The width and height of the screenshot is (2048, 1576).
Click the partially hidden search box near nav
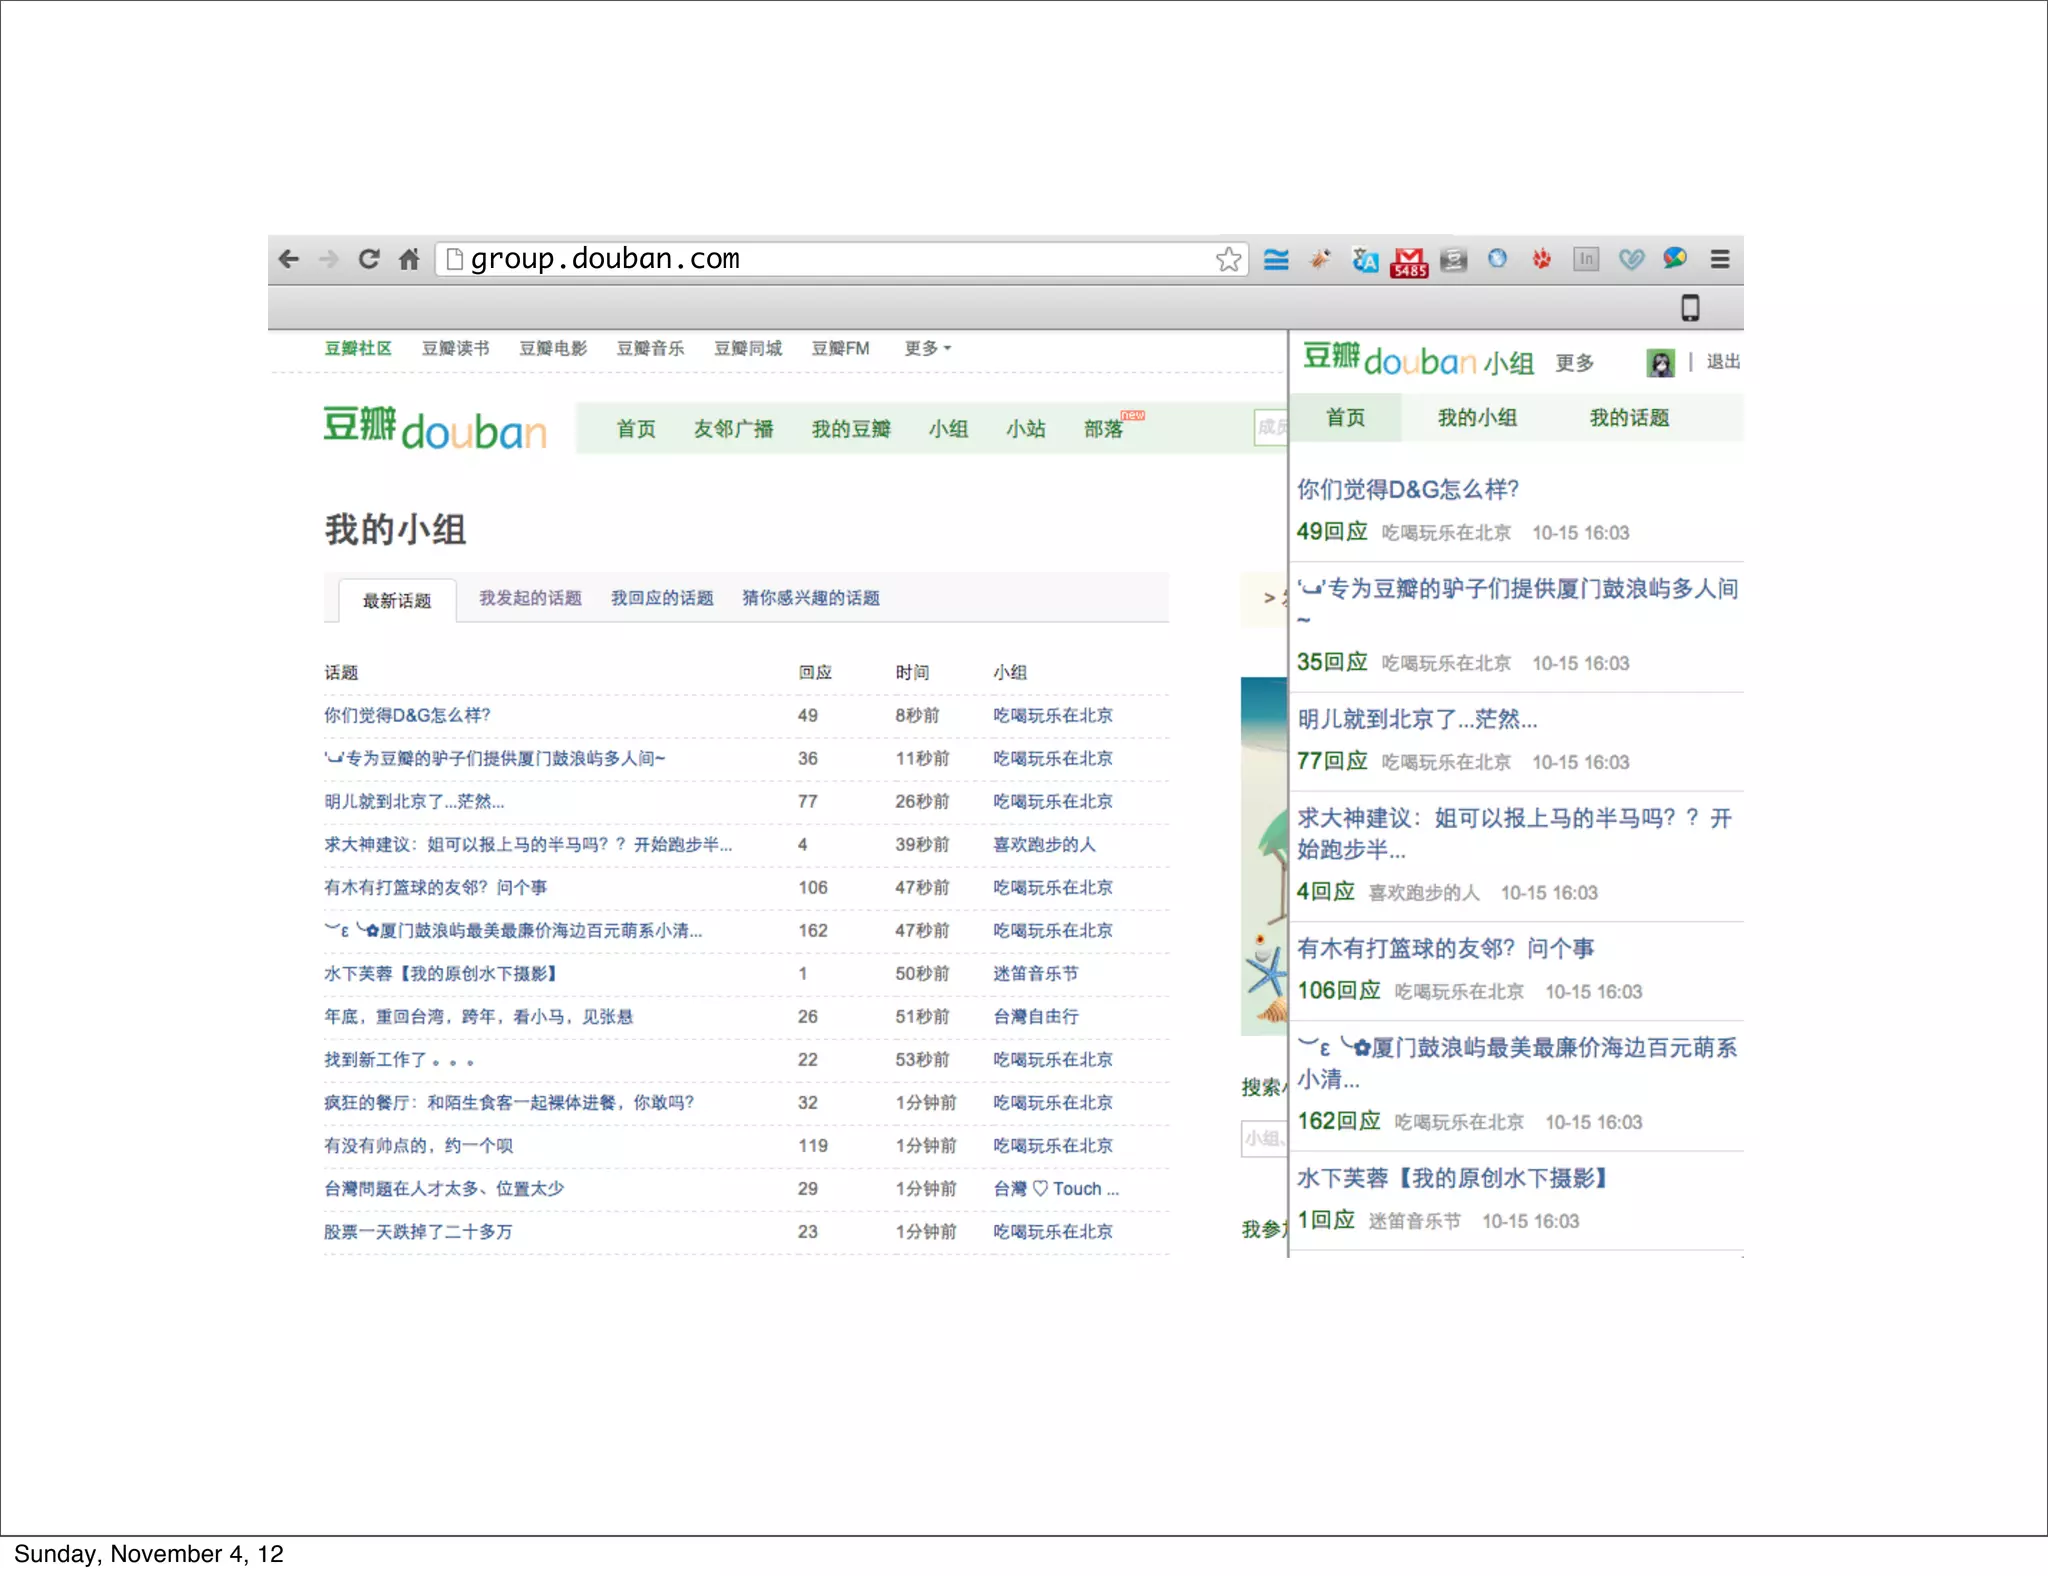pos(1270,427)
